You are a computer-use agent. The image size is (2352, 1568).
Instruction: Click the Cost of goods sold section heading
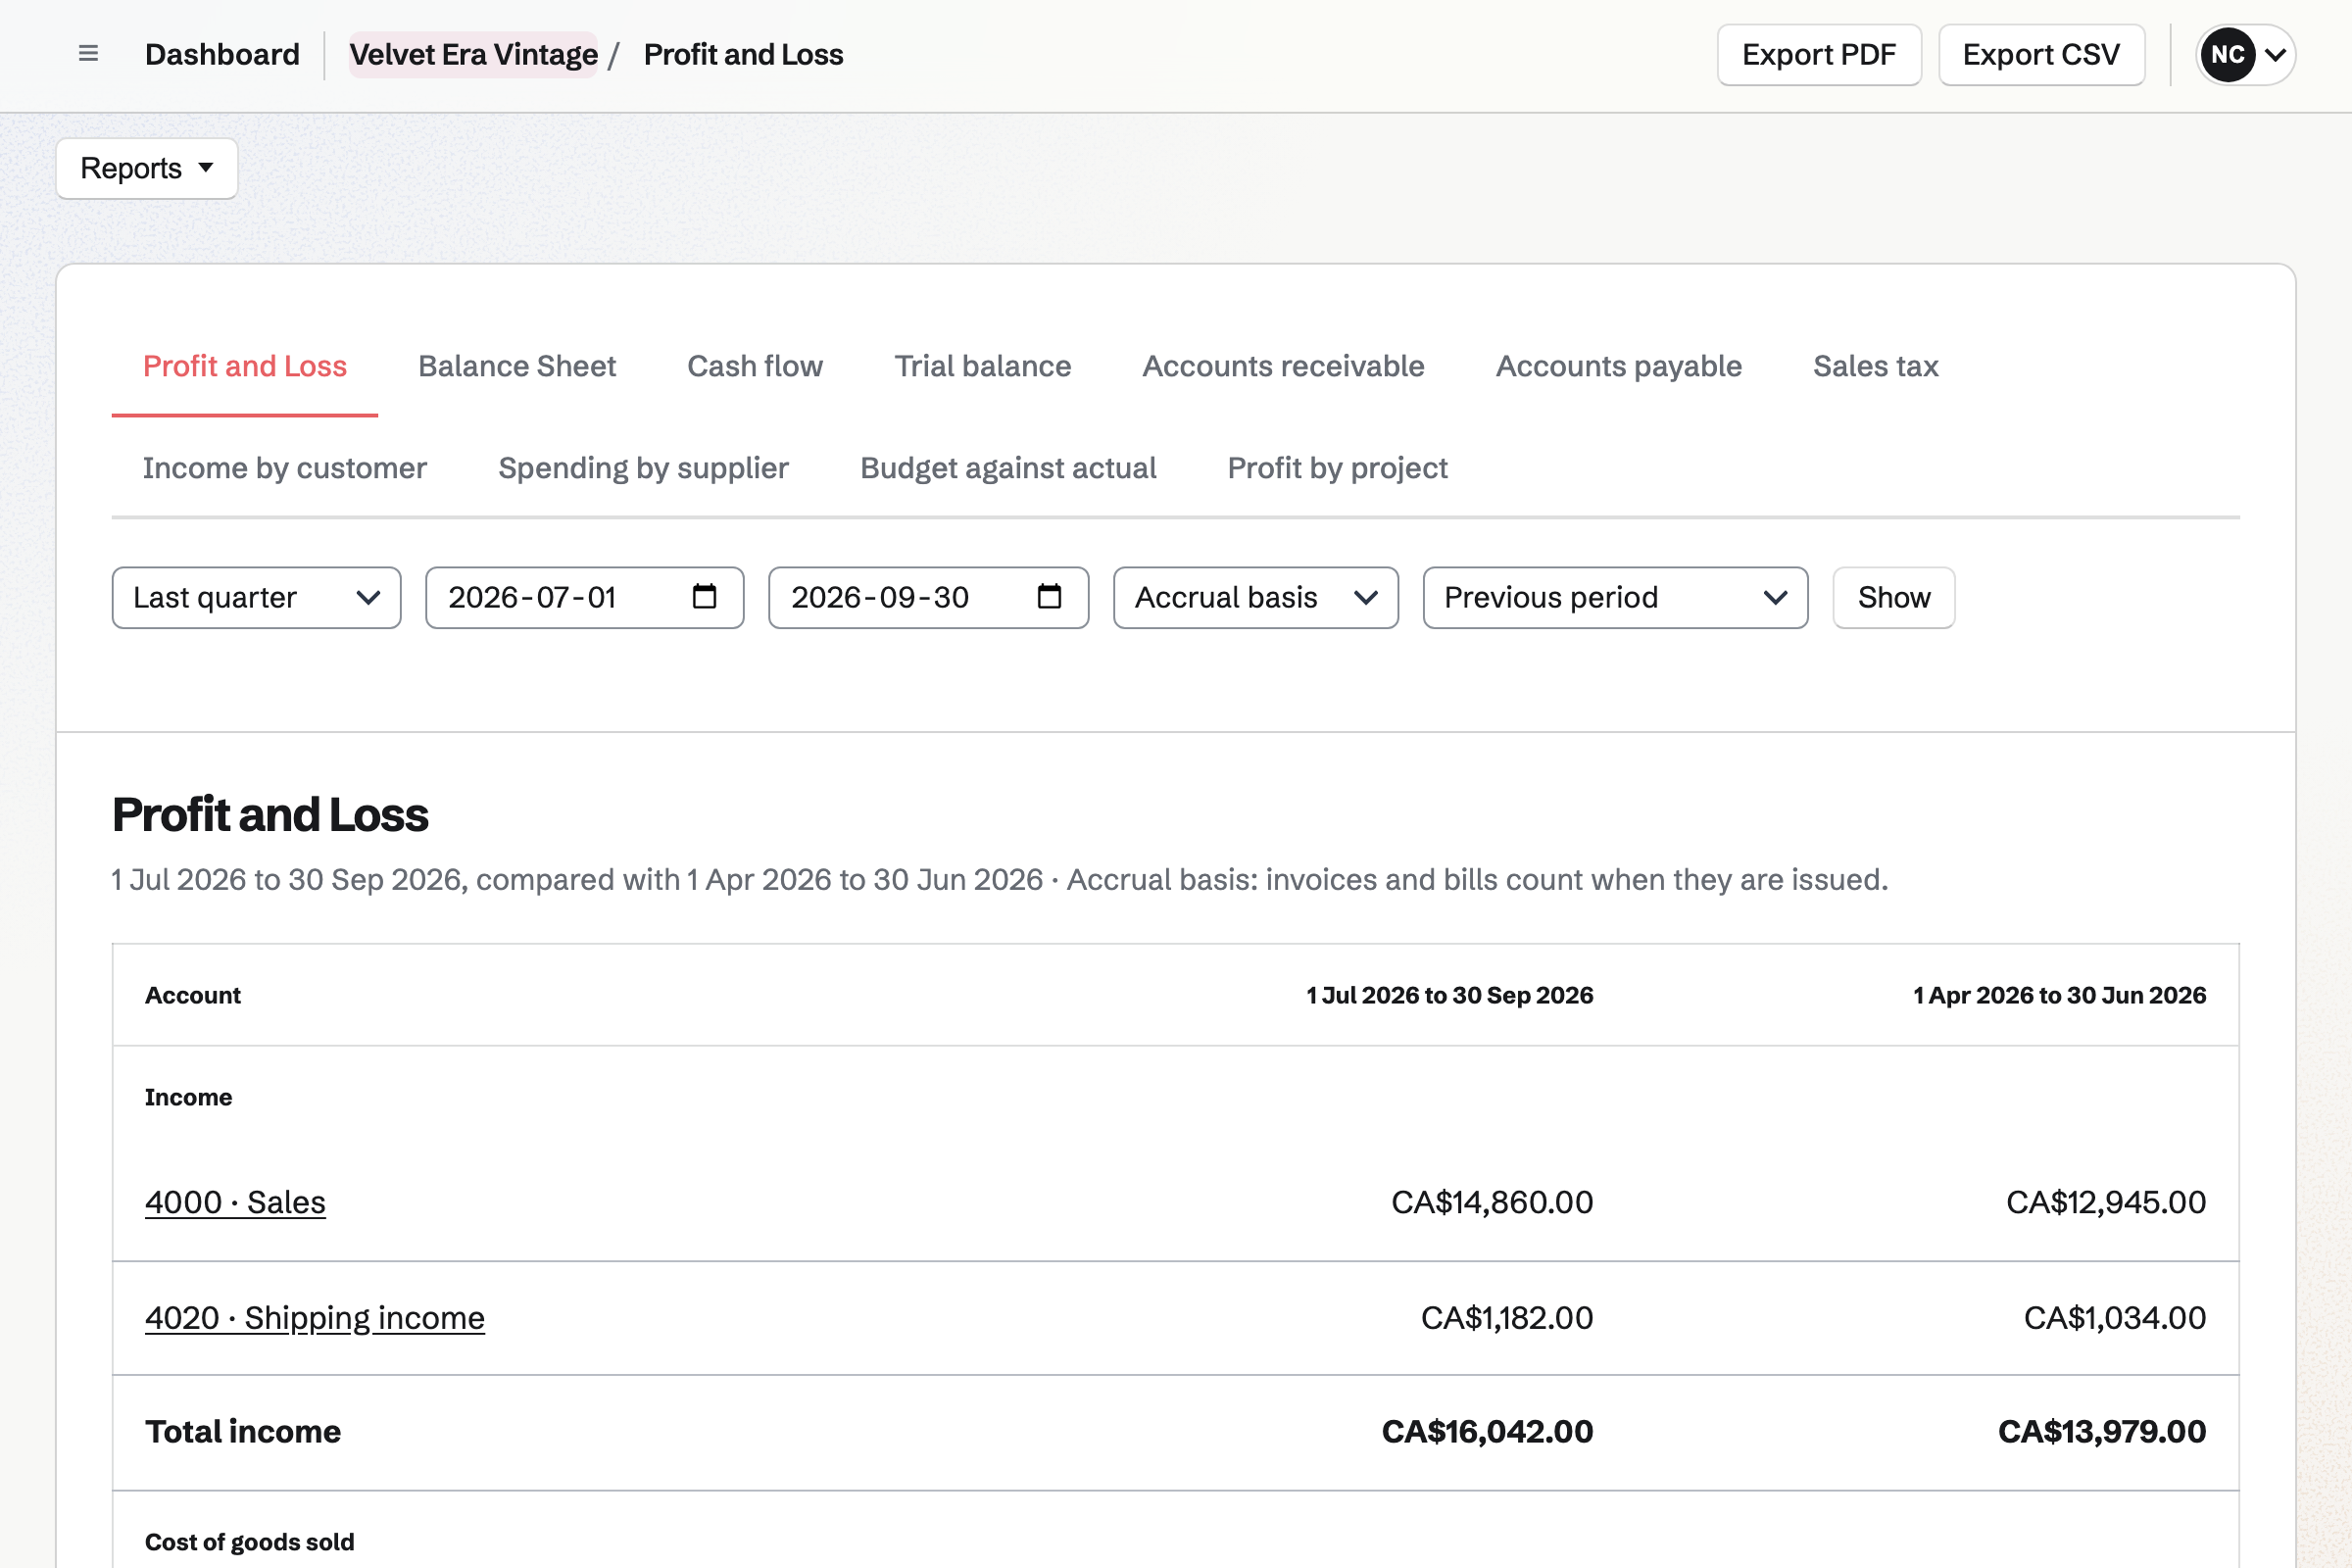click(250, 1542)
